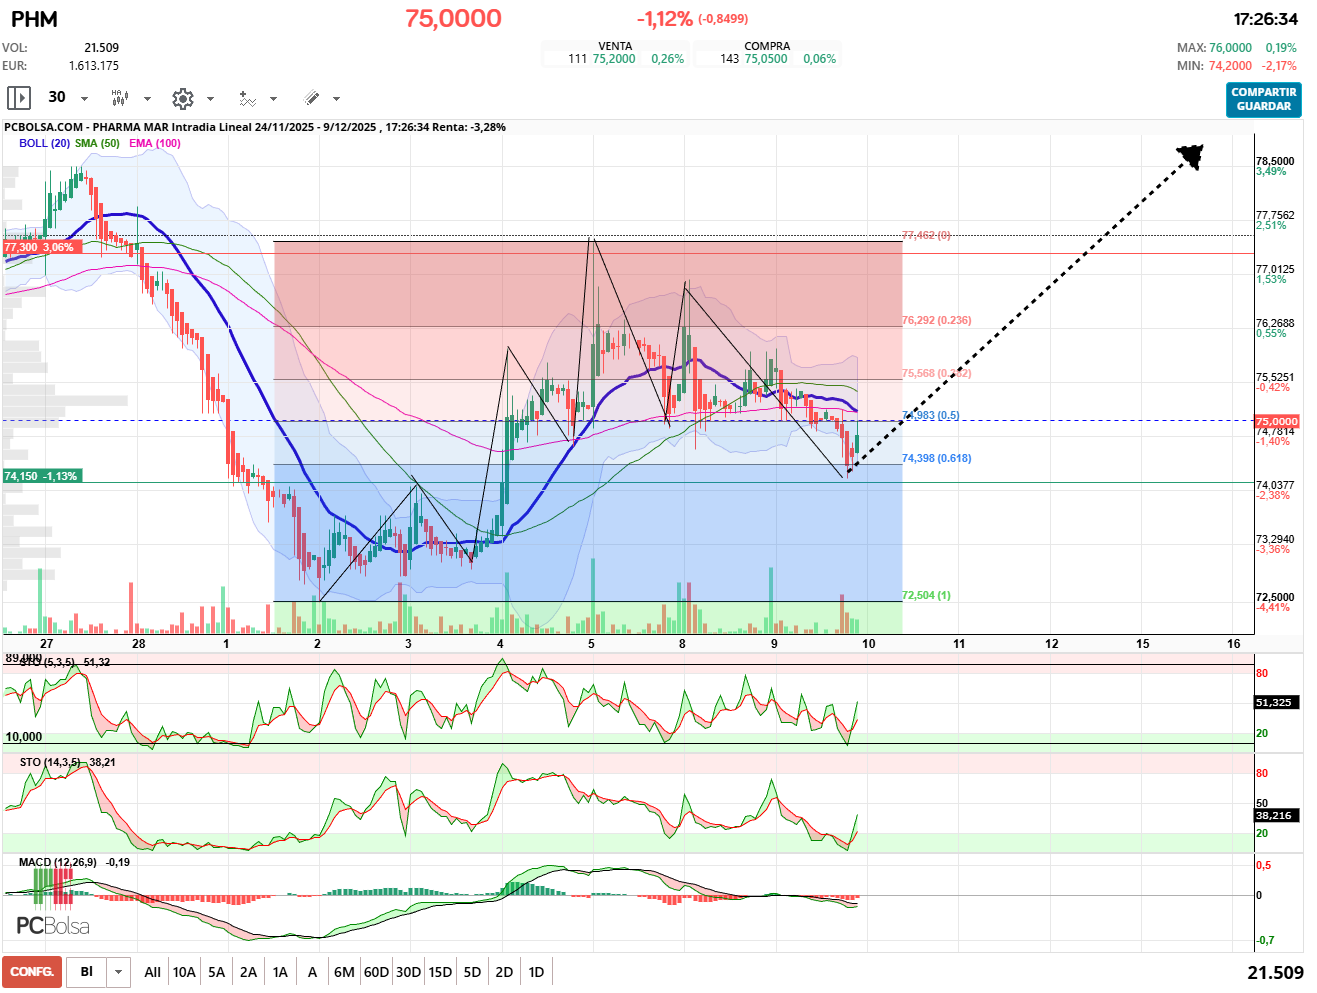Switch to the 1D time range
This screenshot has height=993, width=1317.
pos(536,972)
